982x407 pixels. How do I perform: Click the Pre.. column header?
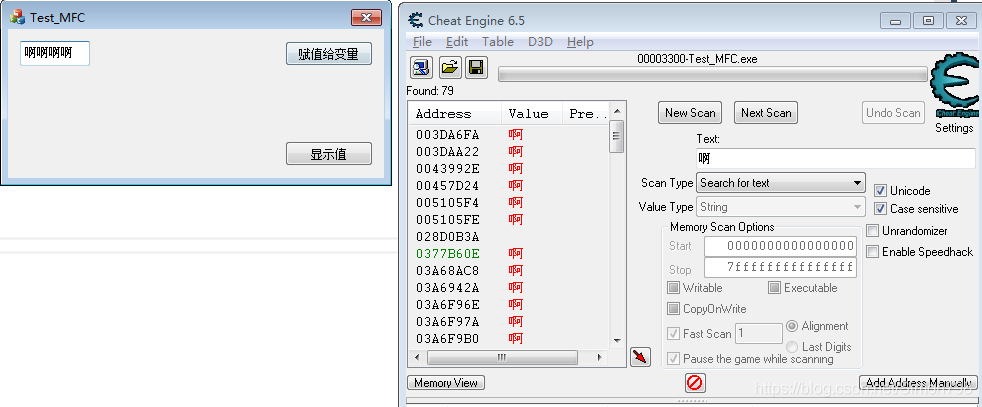click(585, 114)
